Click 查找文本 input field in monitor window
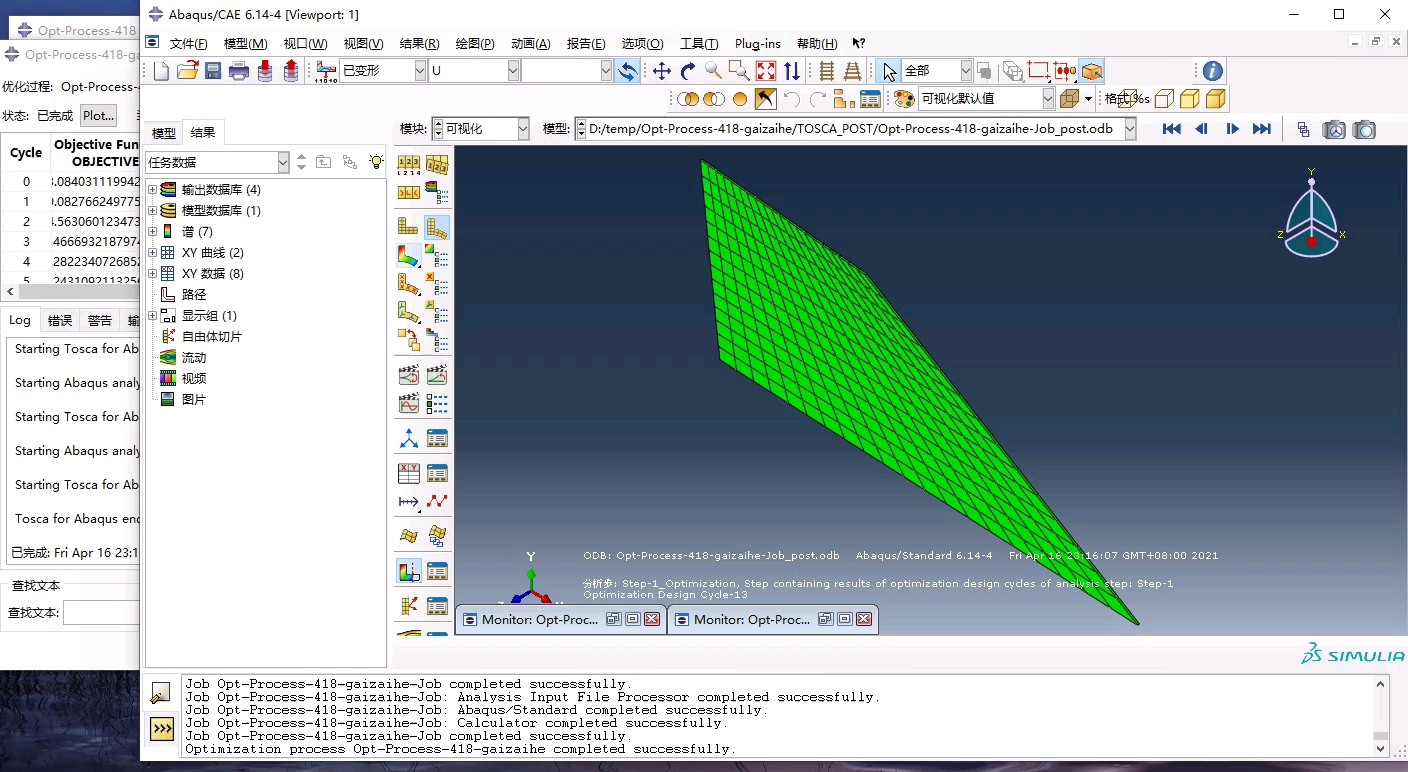1408x772 pixels. pos(101,613)
